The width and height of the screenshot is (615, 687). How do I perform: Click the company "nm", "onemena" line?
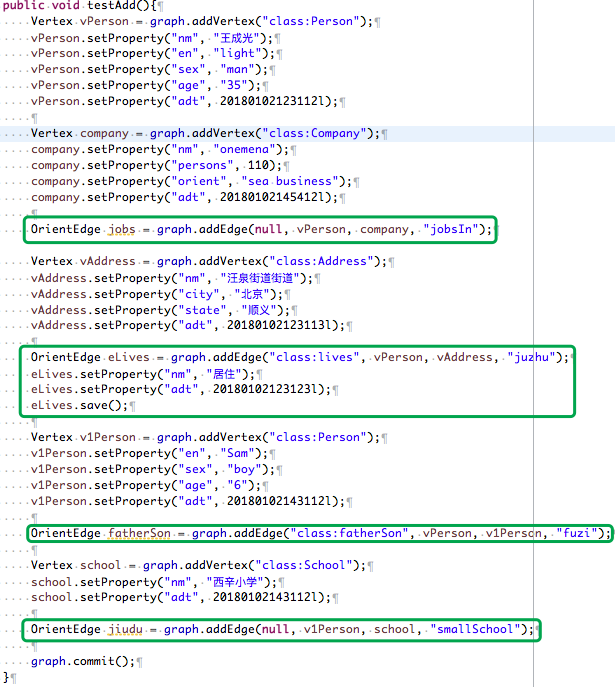159,149
